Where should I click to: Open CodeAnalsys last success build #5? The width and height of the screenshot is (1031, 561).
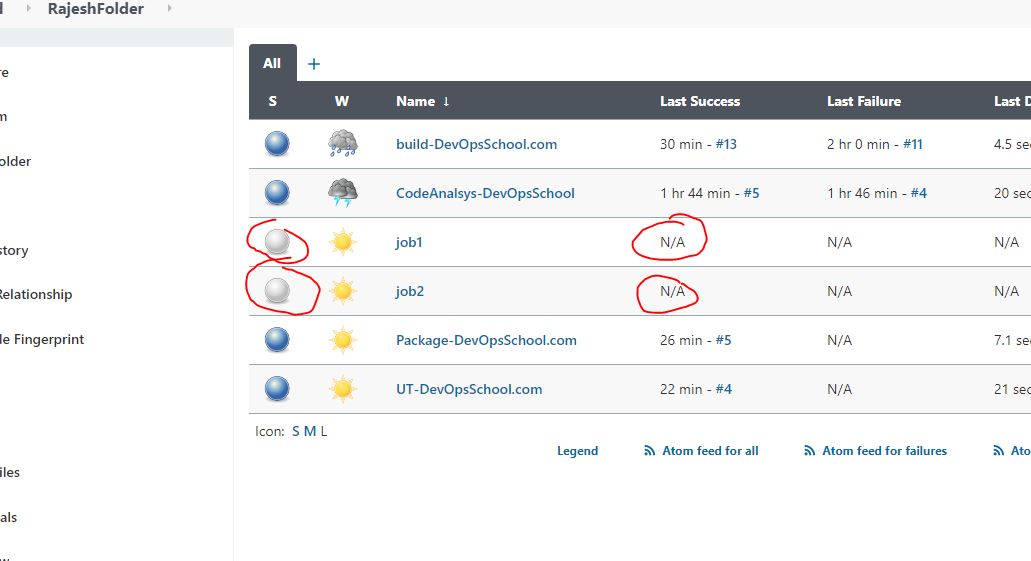[x=752, y=193]
